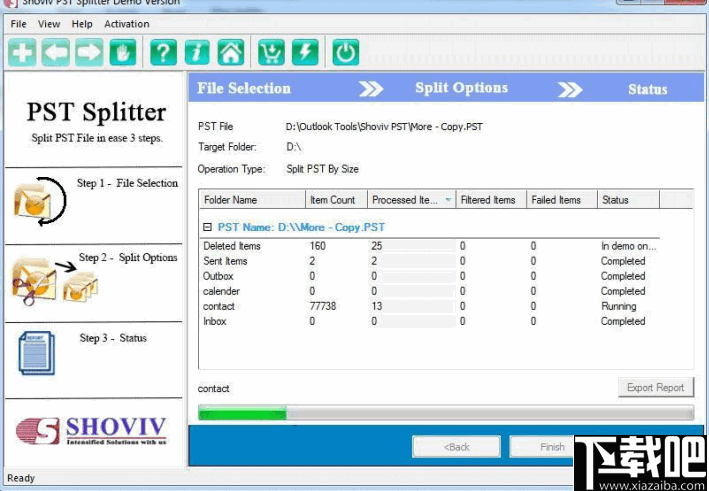
Task: Click the lightning bolt Activate icon
Action: [305, 52]
